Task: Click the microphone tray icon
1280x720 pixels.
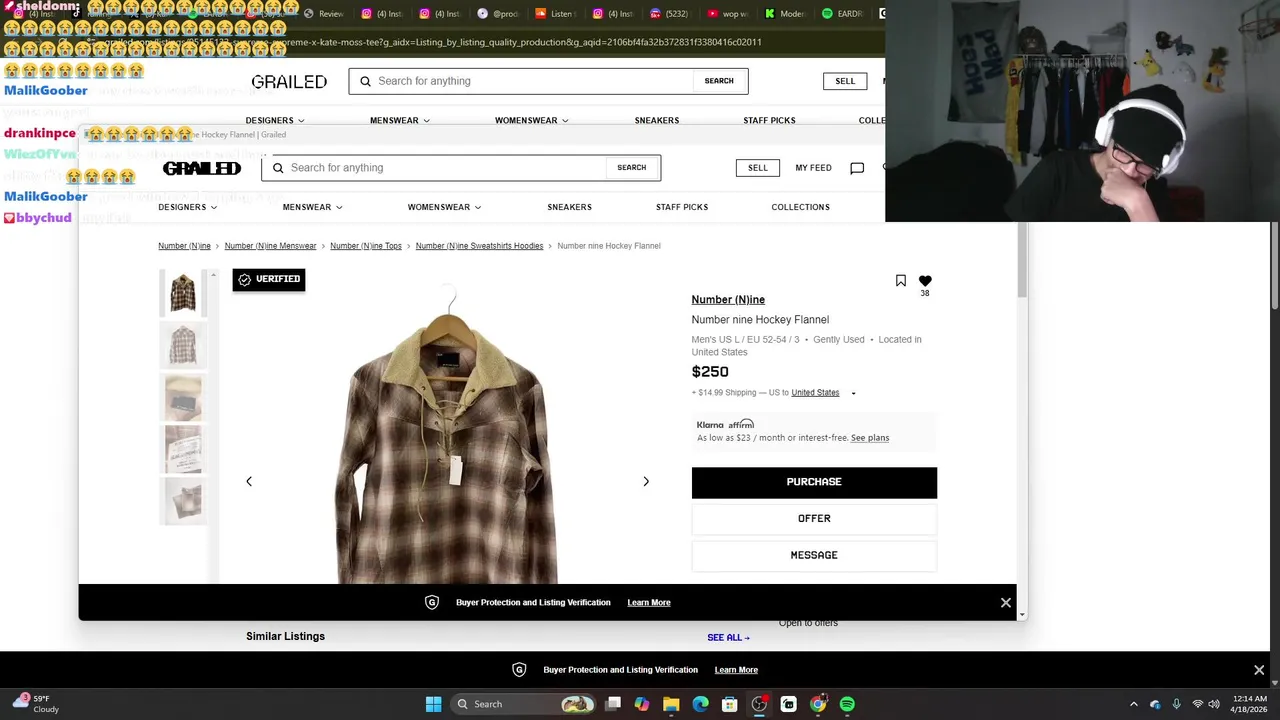Action: (1176, 704)
